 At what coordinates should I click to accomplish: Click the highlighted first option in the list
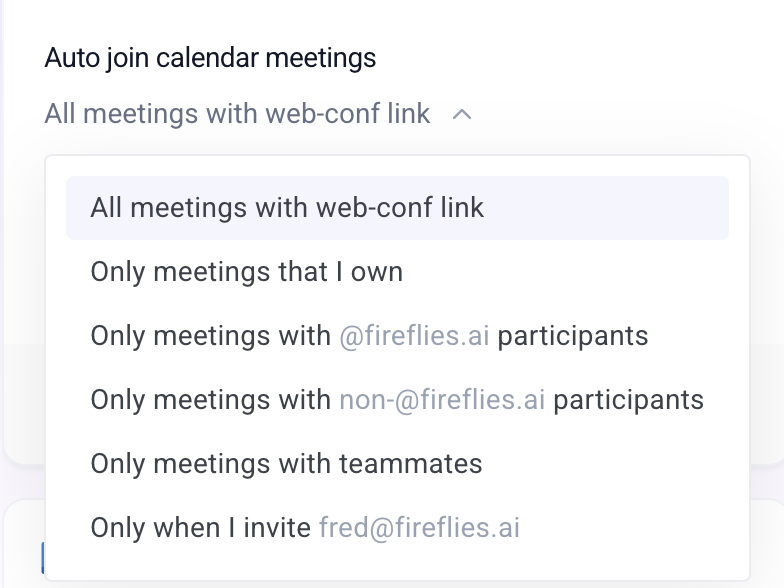pos(397,208)
